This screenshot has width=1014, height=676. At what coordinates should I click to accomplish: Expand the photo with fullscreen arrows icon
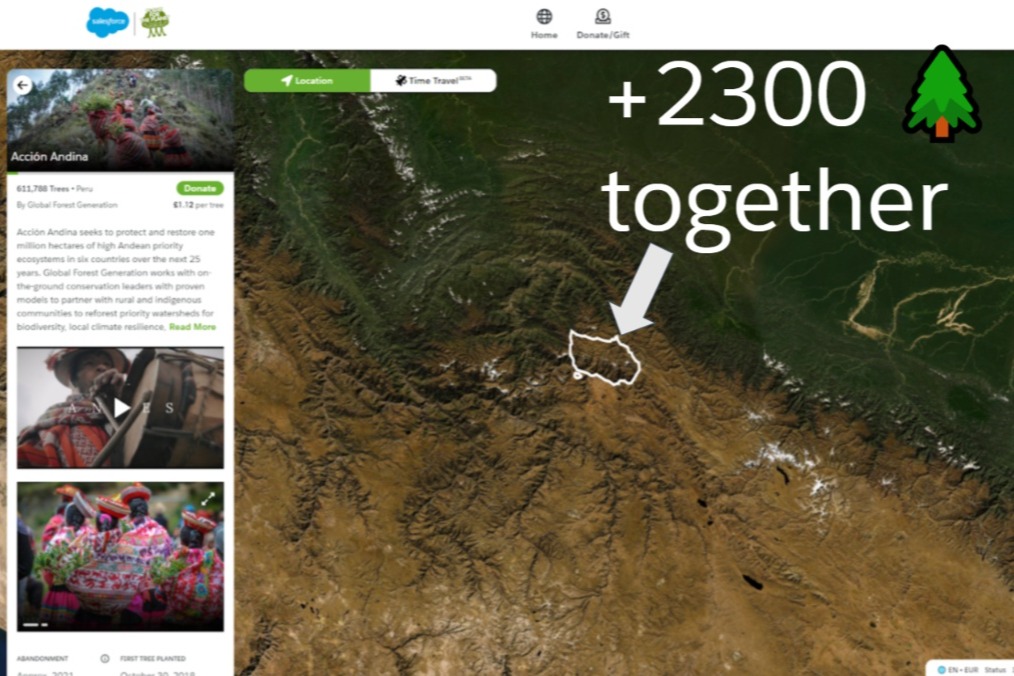208,498
